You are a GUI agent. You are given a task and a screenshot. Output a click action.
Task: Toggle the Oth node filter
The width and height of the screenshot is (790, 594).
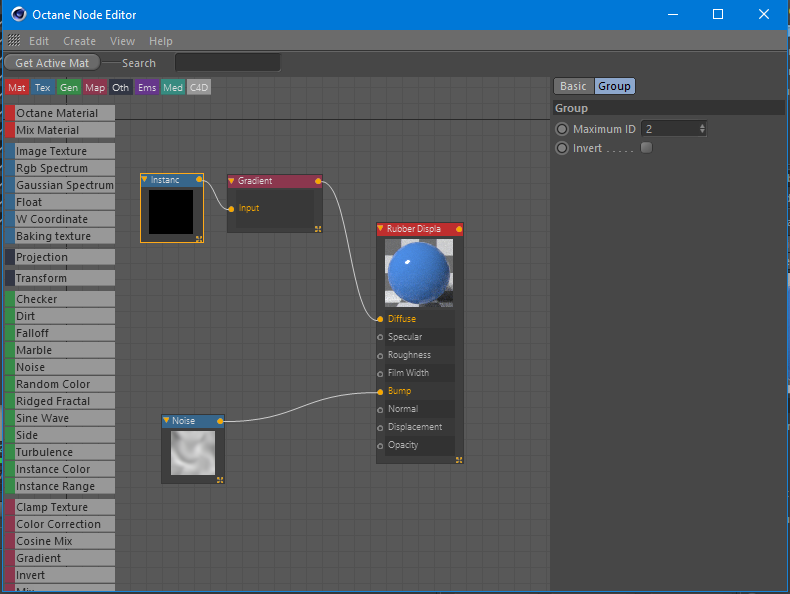[120, 88]
